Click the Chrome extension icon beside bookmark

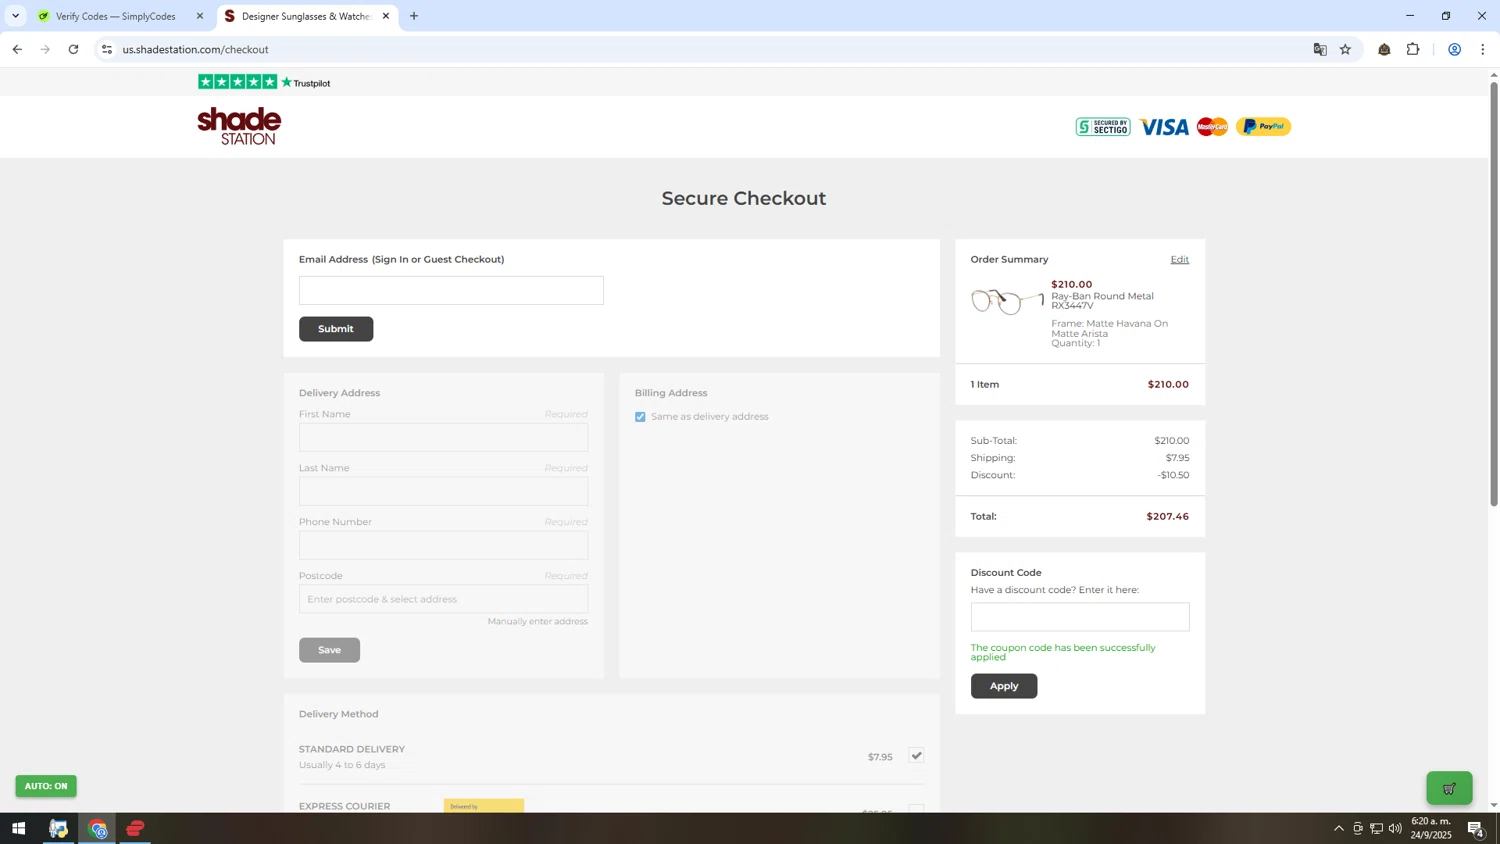point(1384,49)
